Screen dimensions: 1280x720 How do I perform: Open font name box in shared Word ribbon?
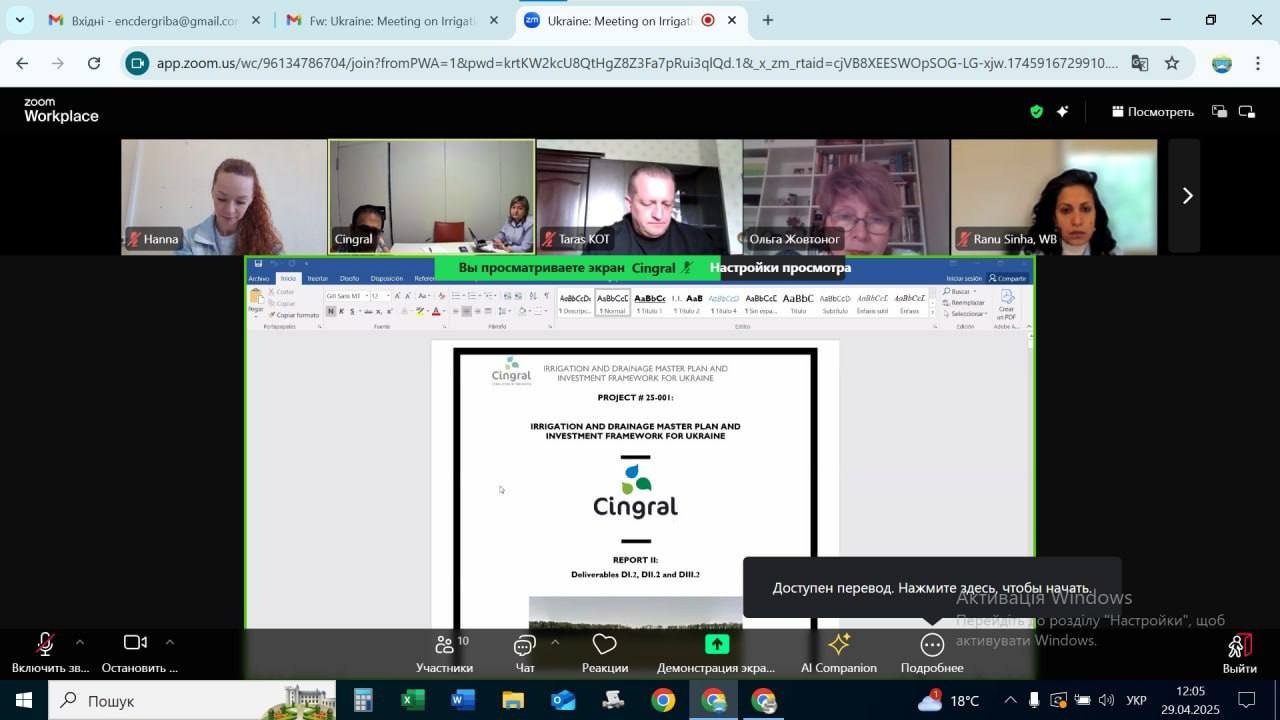tap(346, 296)
